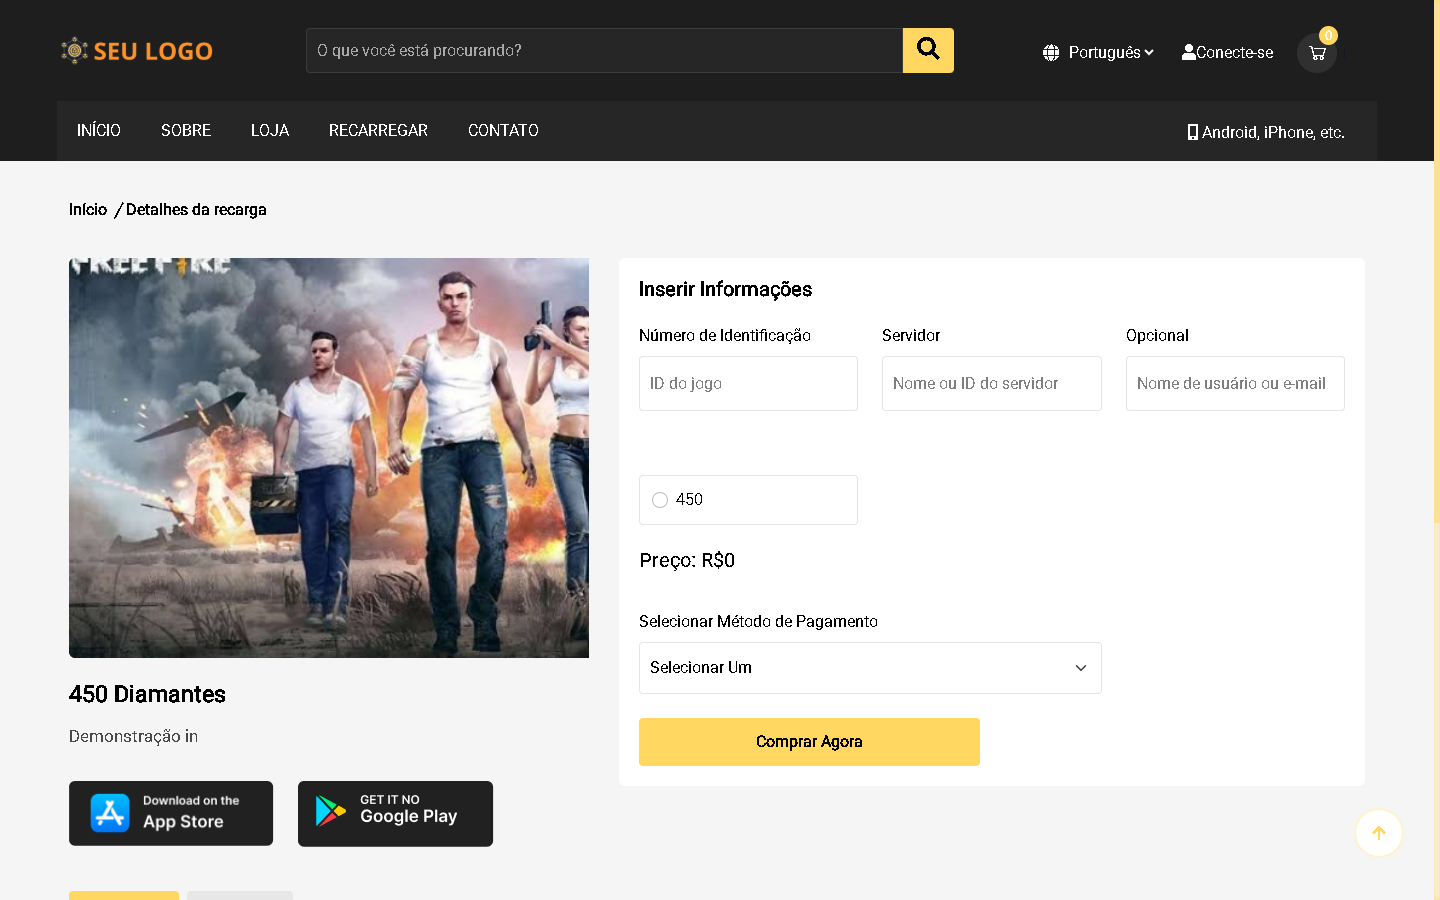Viewport: 1440px width, 900px height.
Task: Select the 450 diamonds radio option
Action: pos(660,500)
